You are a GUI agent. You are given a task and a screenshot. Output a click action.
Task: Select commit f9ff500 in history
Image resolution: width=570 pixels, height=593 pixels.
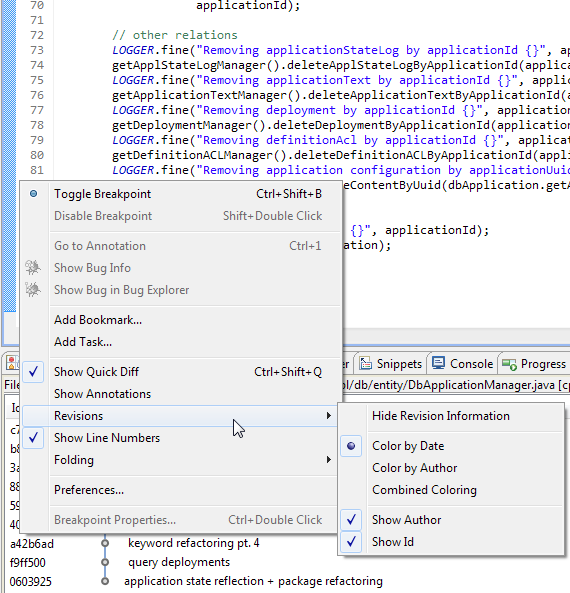click(x=28, y=563)
